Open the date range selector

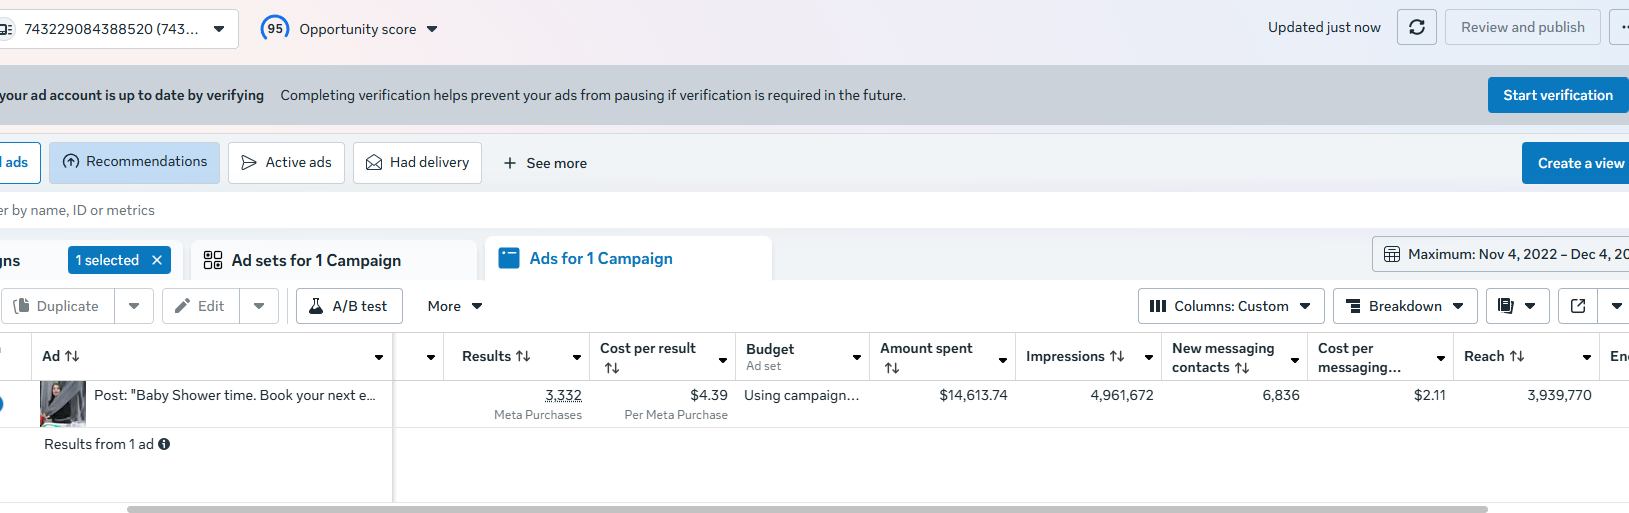pos(1500,254)
